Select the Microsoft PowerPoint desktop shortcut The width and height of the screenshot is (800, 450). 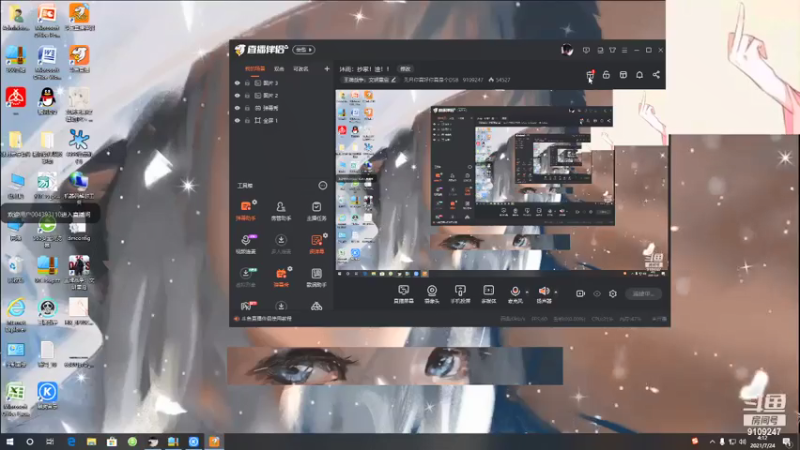(x=47, y=20)
